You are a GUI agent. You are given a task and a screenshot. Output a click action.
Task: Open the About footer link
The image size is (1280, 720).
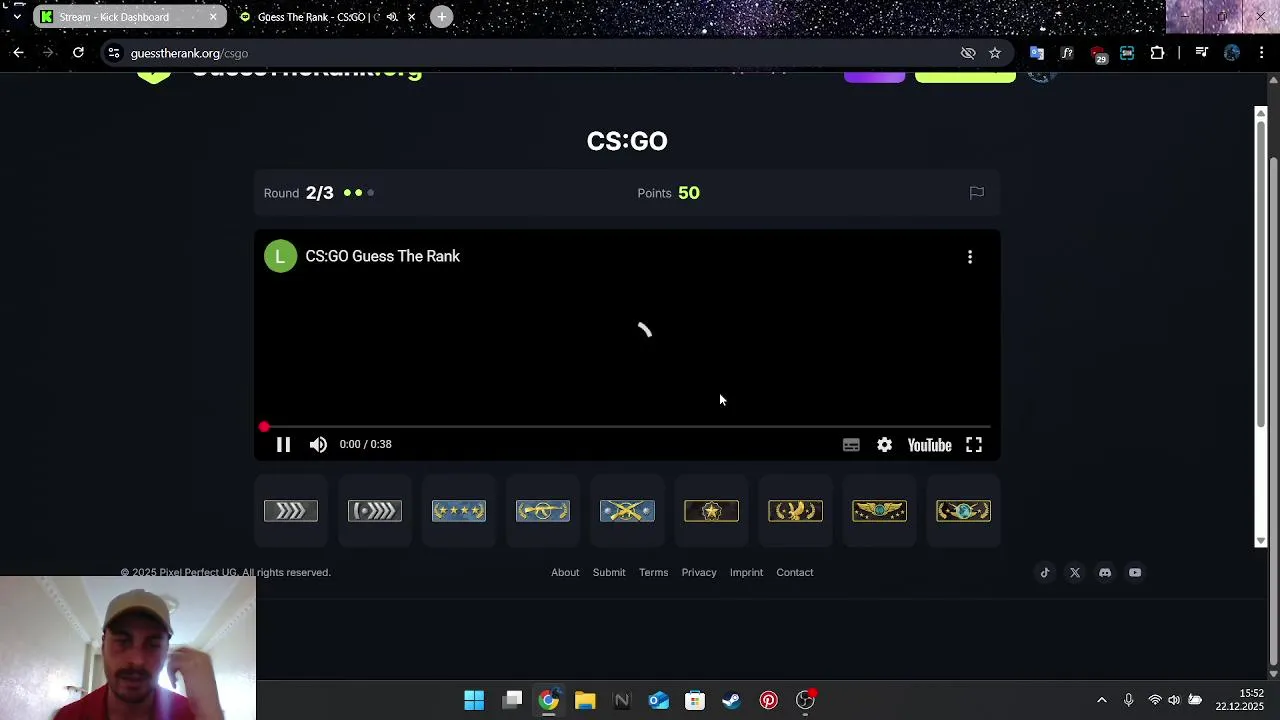(x=565, y=572)
